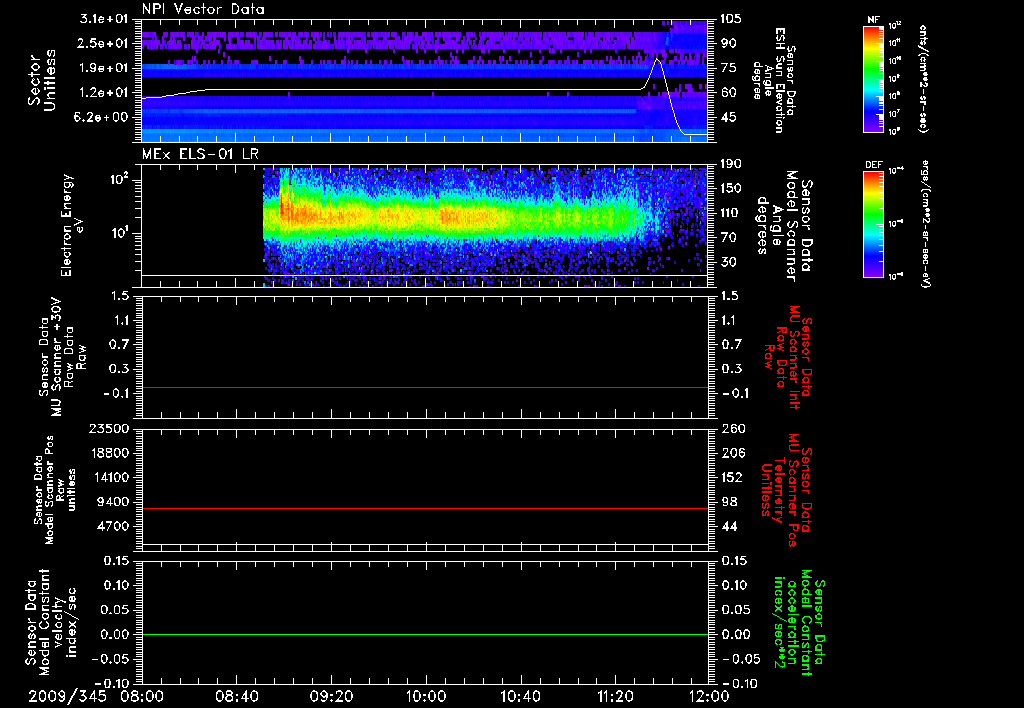Click the 11:20 time axis label

tap(615, 696)
